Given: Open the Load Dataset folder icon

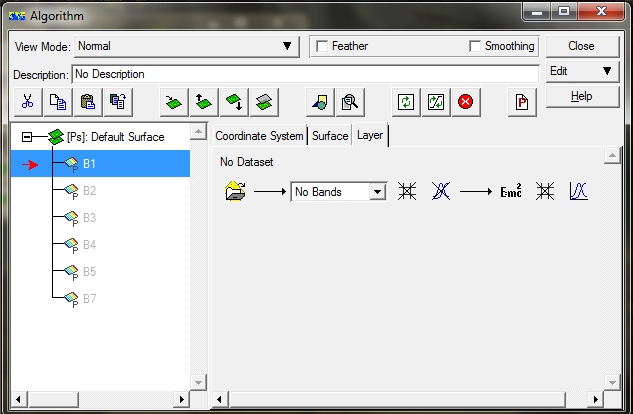Looking at the screenshot, I should click(235, 191).
